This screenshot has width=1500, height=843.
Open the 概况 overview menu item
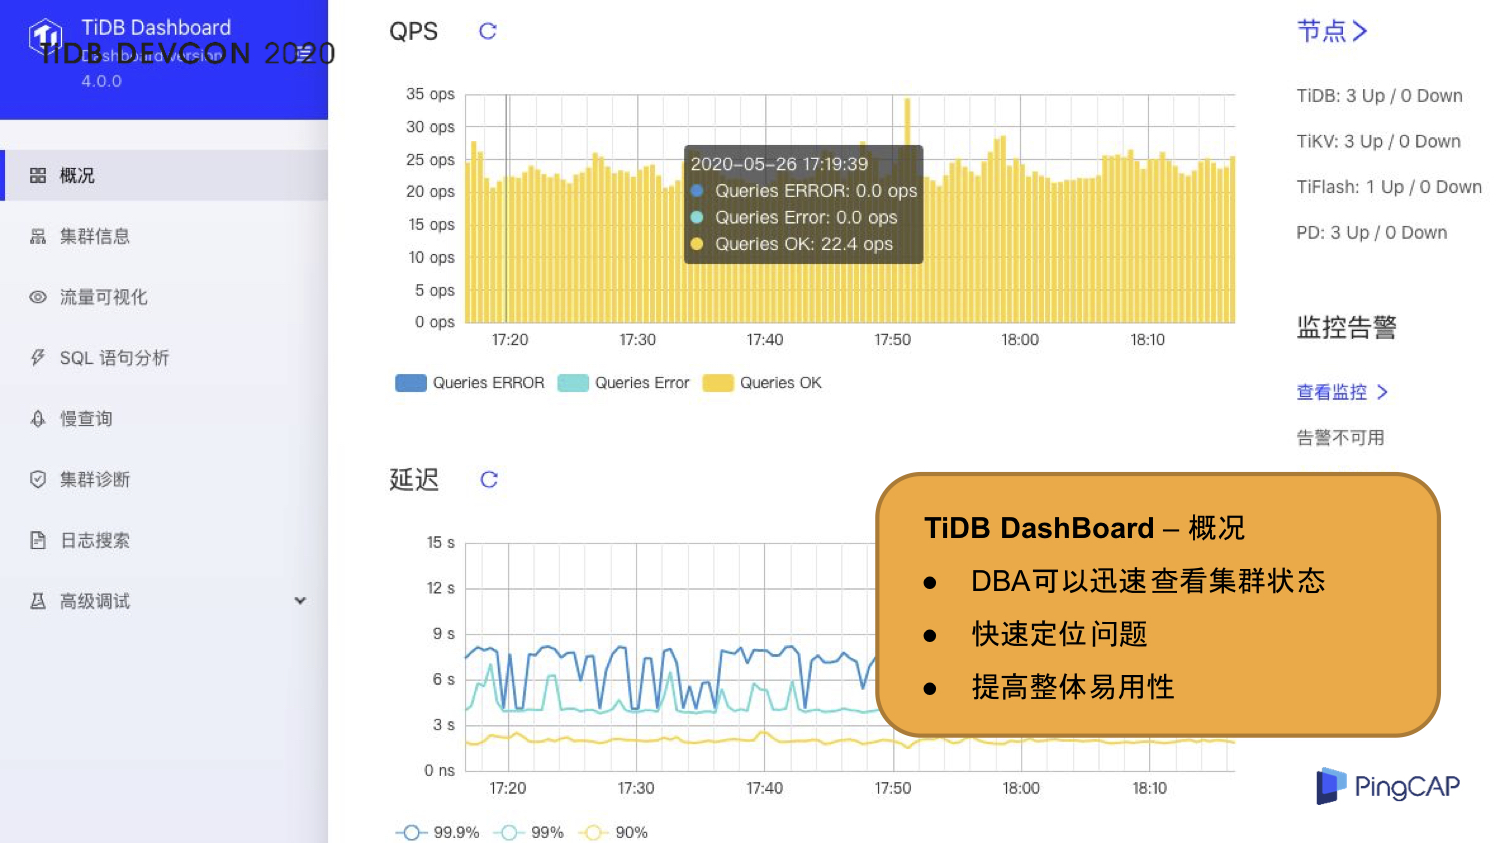point(164,176)
